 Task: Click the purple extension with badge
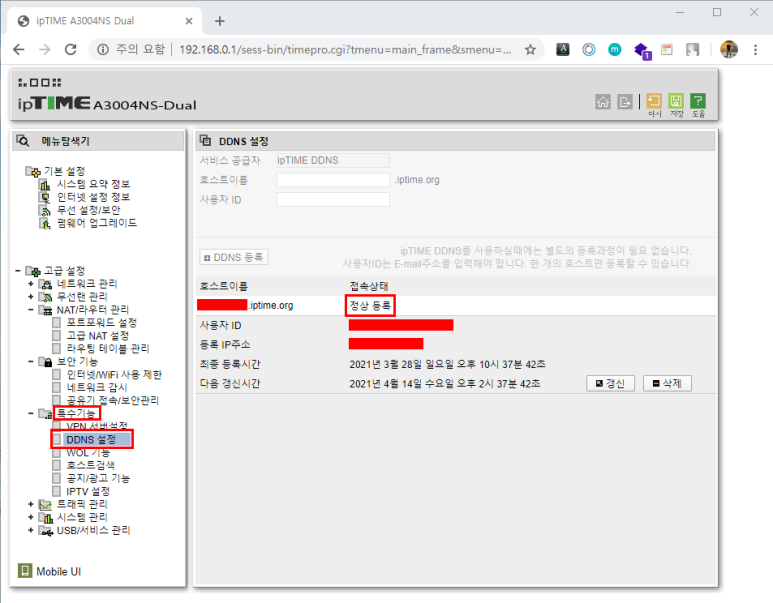click(642, 50)
